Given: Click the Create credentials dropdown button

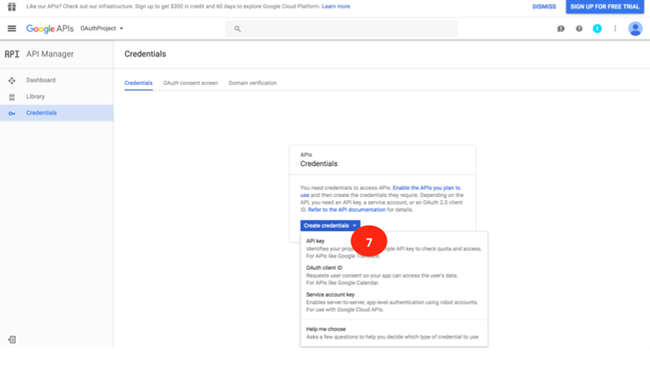Looking at the screenshot, I should tap(330, 226).
